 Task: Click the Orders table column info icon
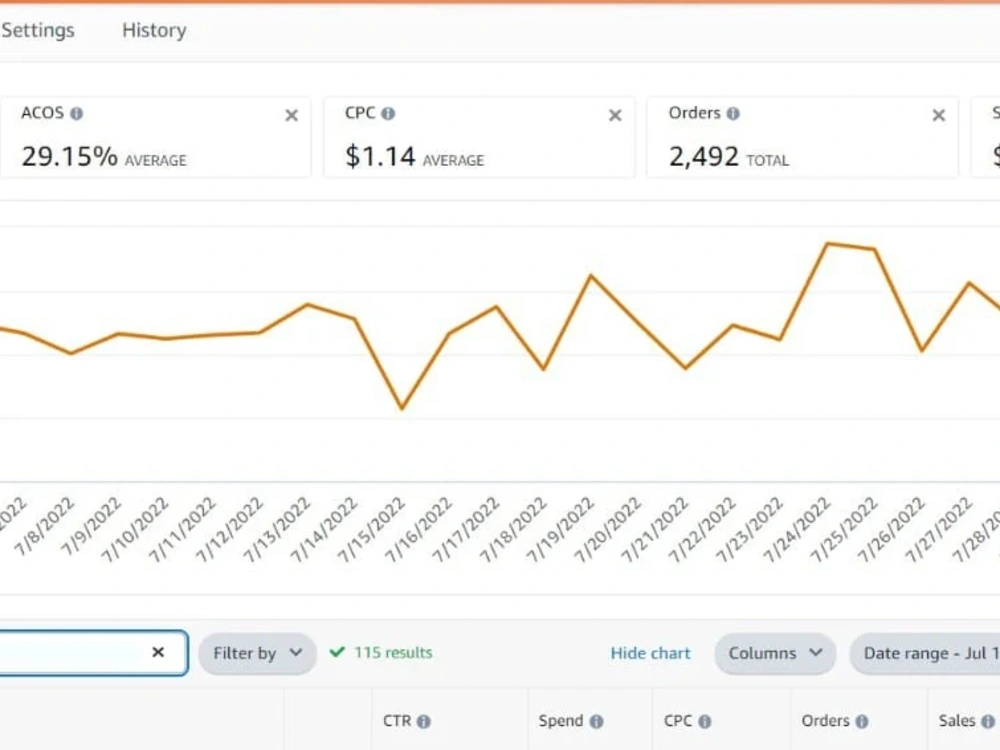(862, 721)
